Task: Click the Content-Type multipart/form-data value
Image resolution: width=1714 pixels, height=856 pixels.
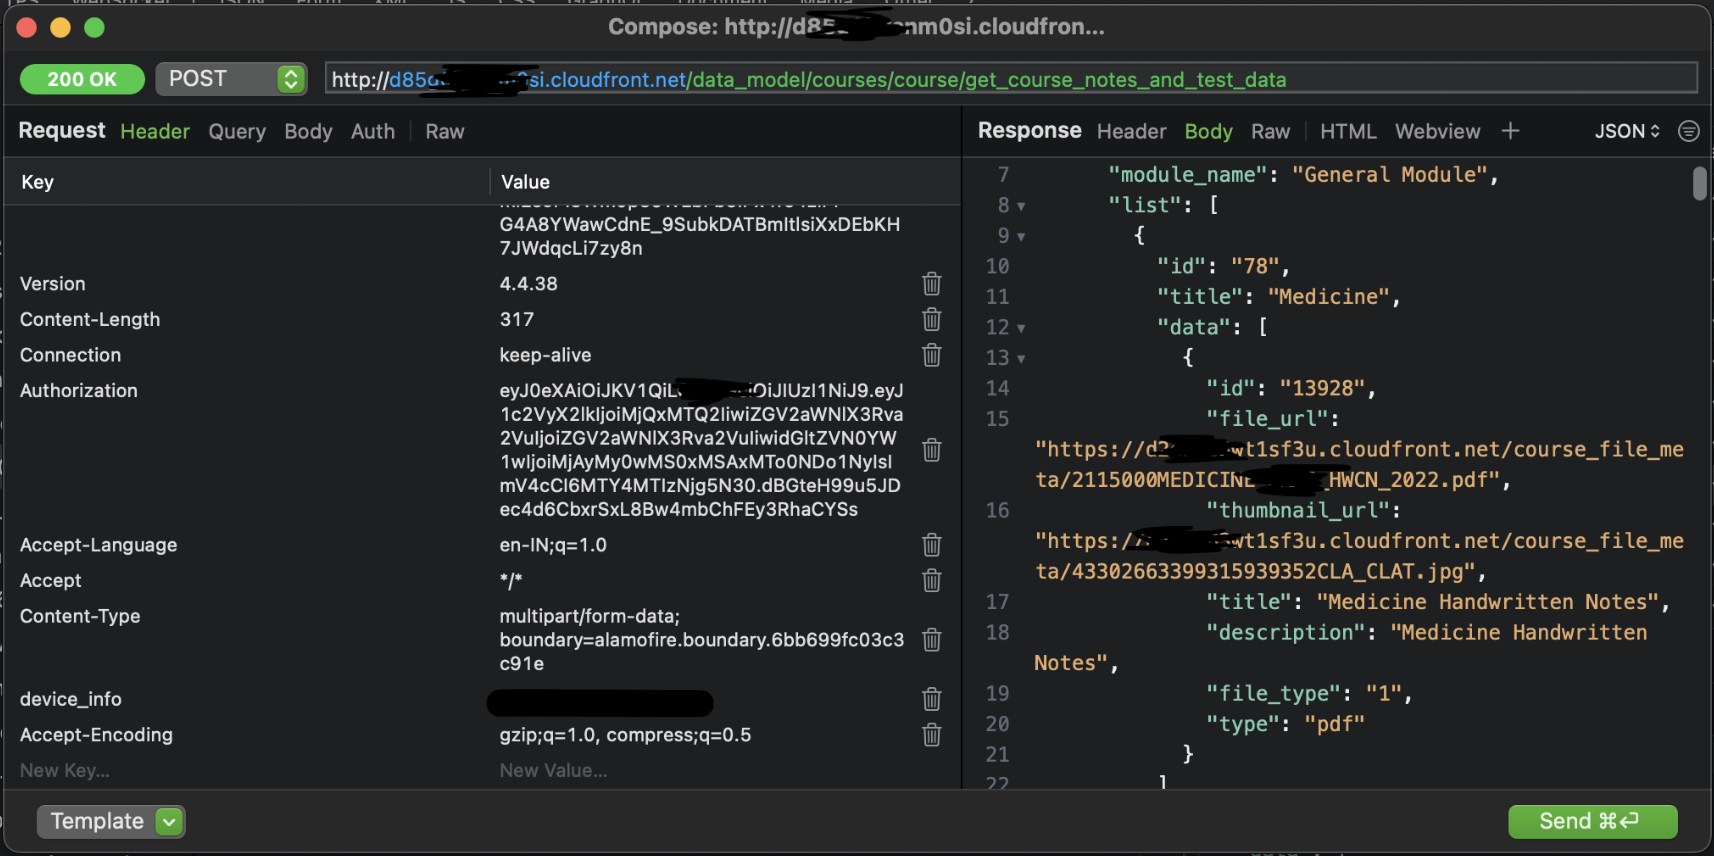Action: 702,640
